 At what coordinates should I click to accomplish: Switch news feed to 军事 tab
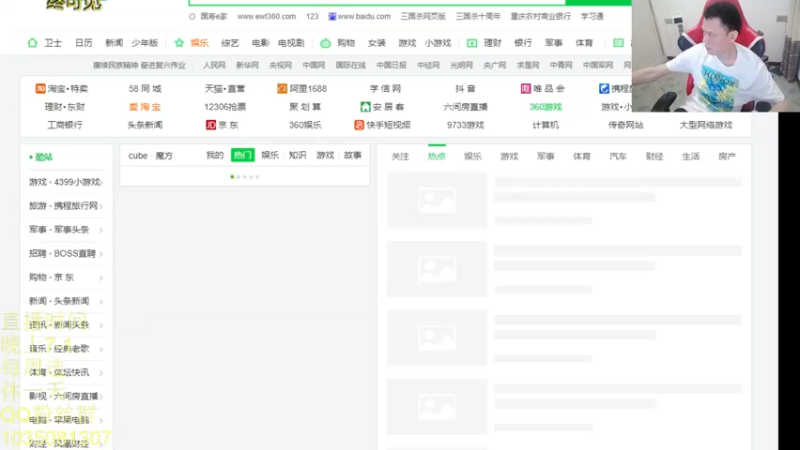coord(545,156)
